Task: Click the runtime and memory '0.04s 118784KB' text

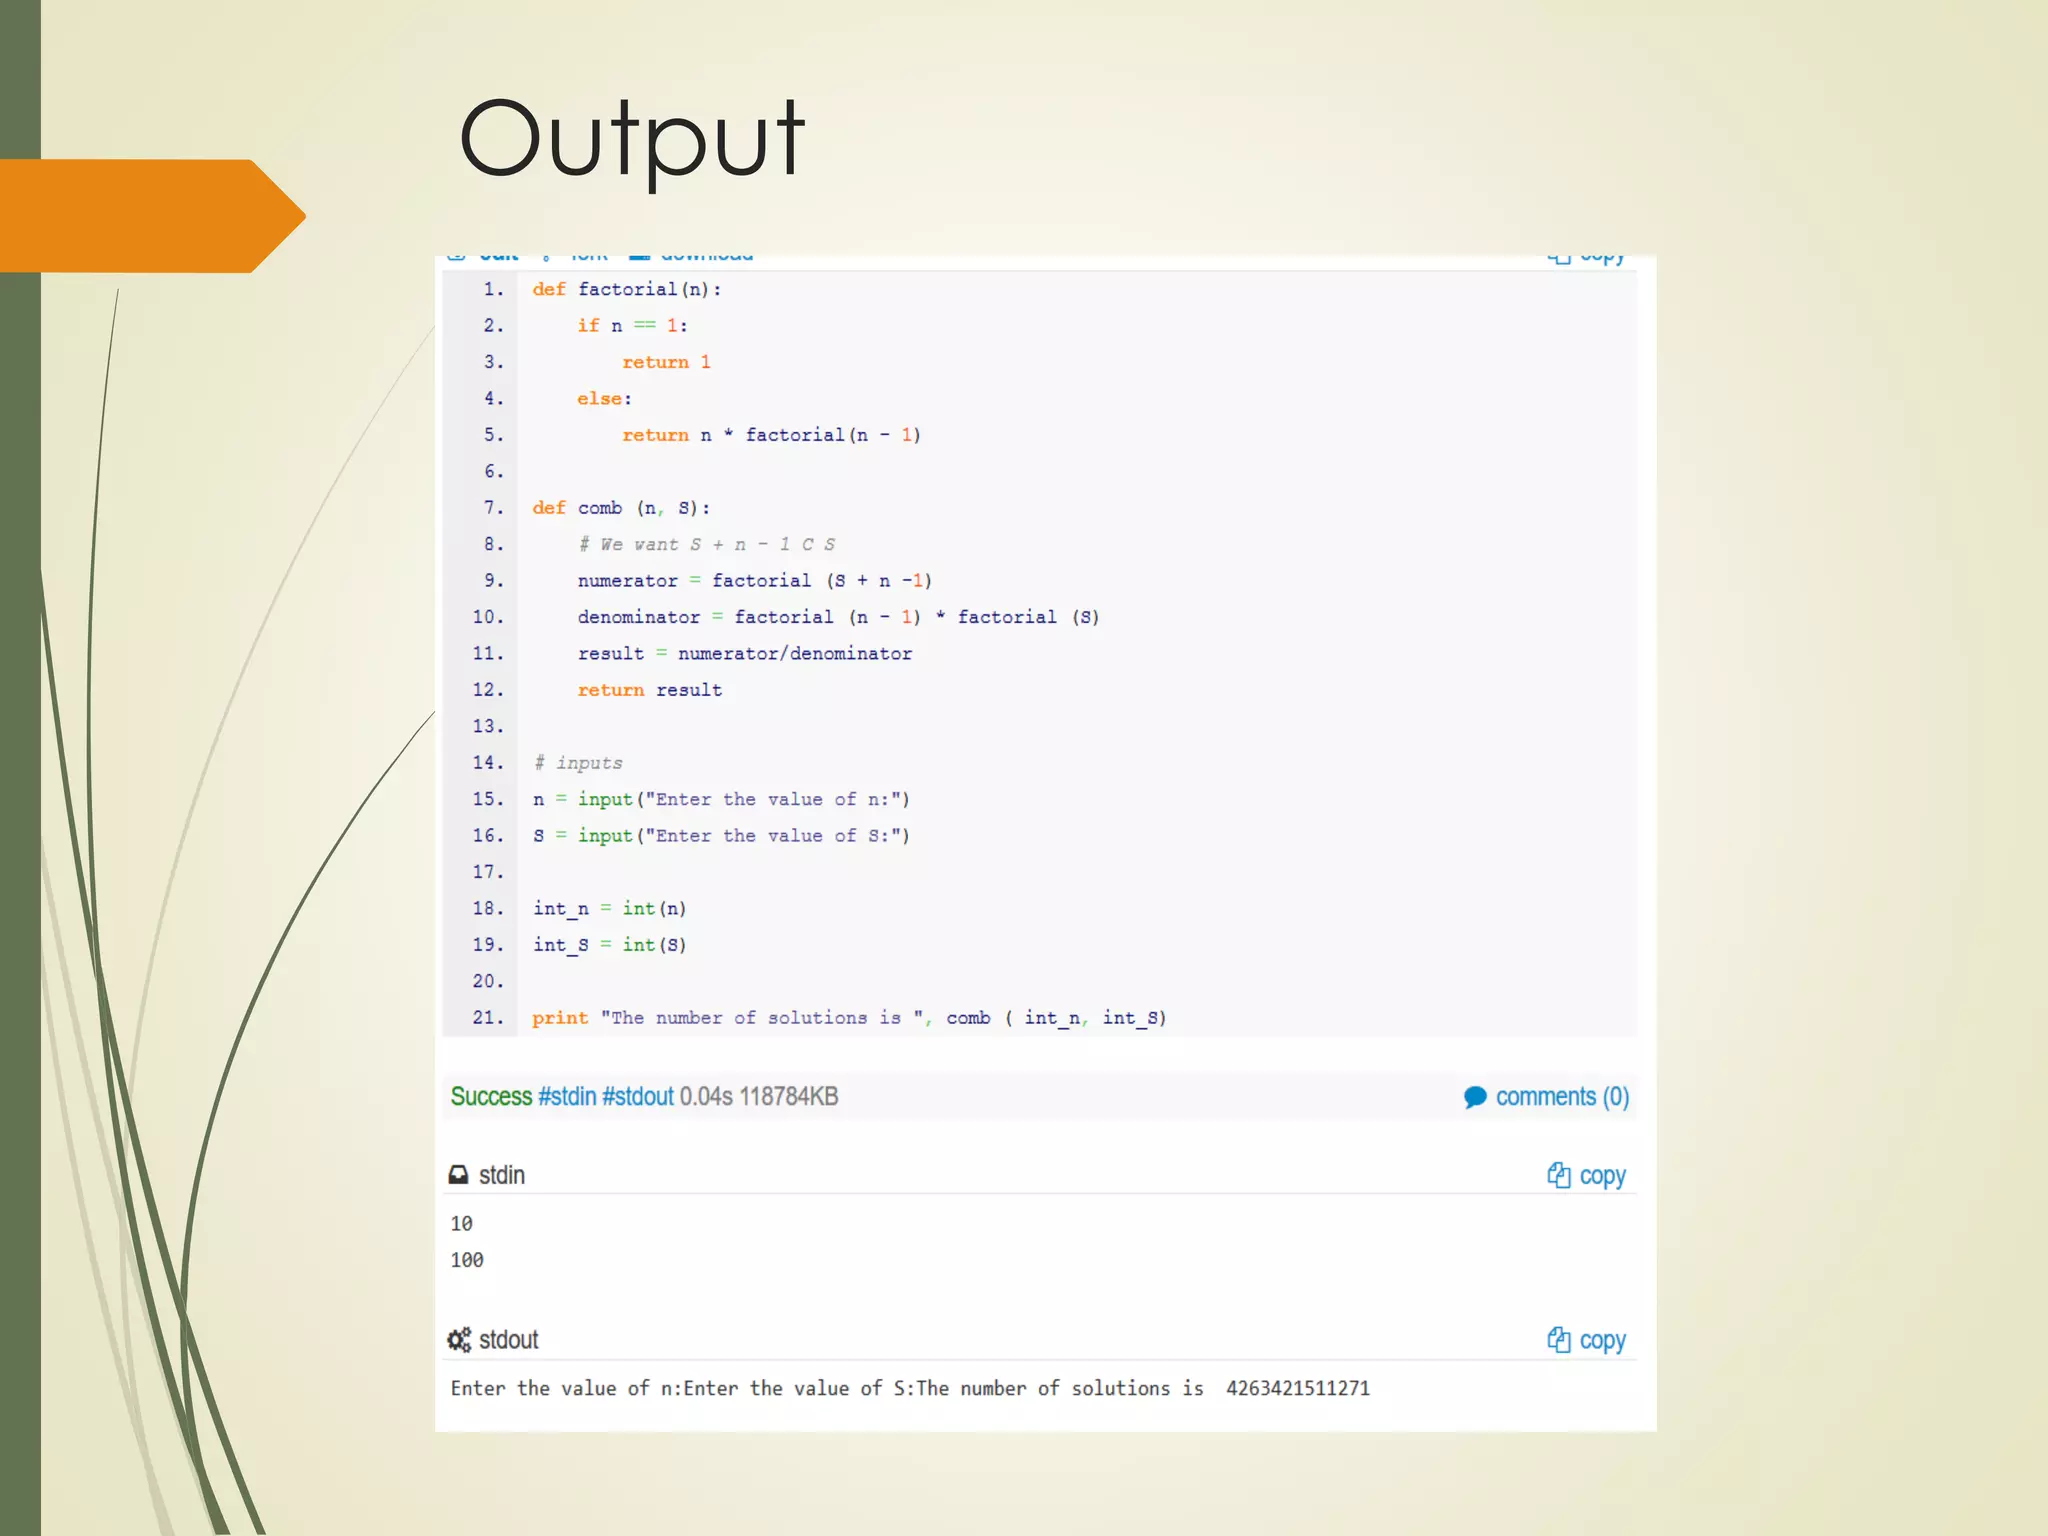Action: tap(759, 1097)
